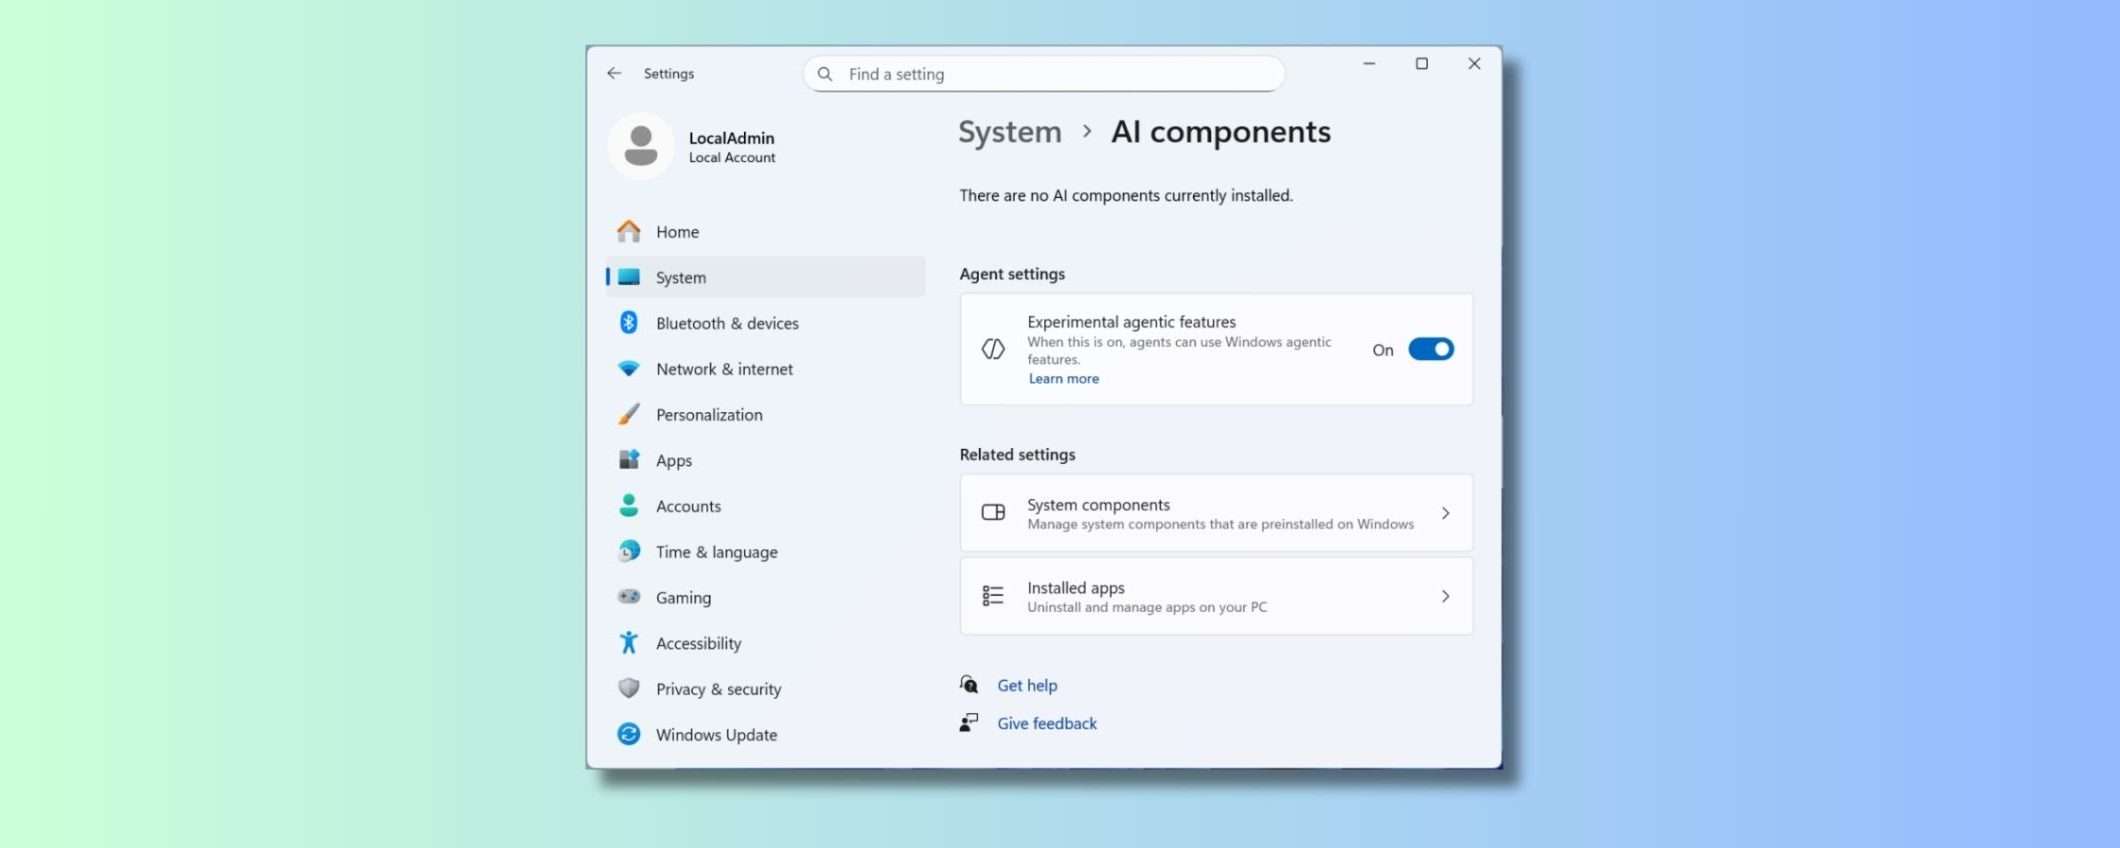Click the Network & internet Wi-Fi icon
Image resolution: width=2120 pixels, height=848 pixels.
point(628,369)
